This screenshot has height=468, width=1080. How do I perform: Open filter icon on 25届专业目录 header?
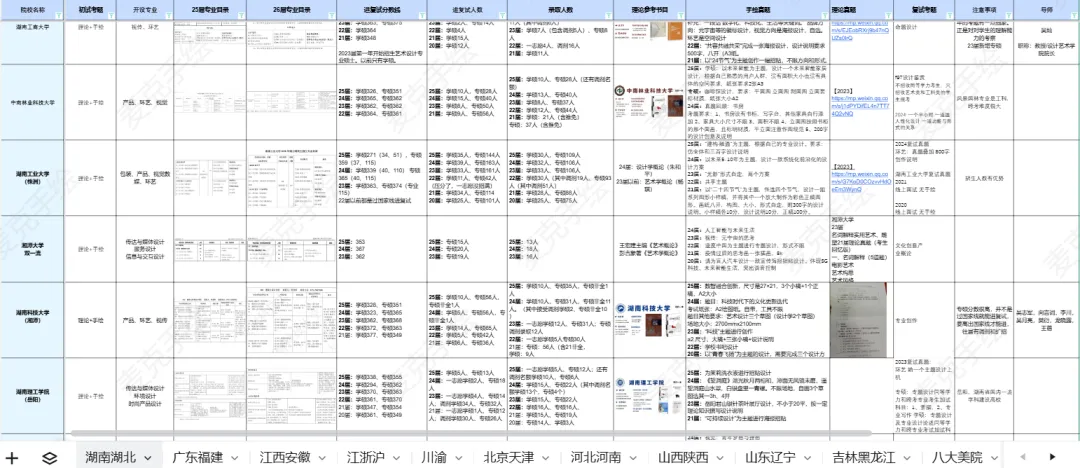tap(240, 14)
